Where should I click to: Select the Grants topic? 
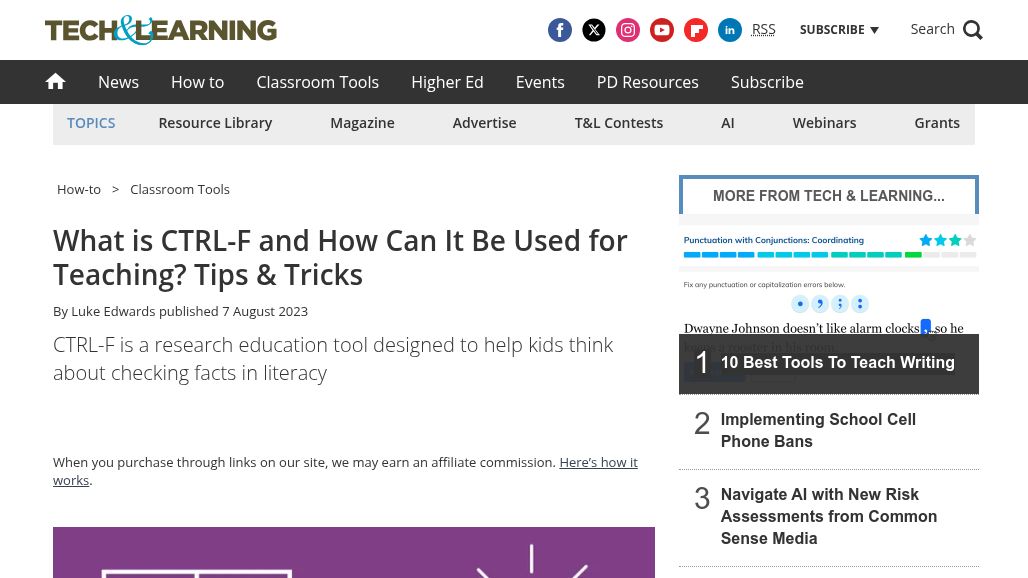tap(937, 123)
